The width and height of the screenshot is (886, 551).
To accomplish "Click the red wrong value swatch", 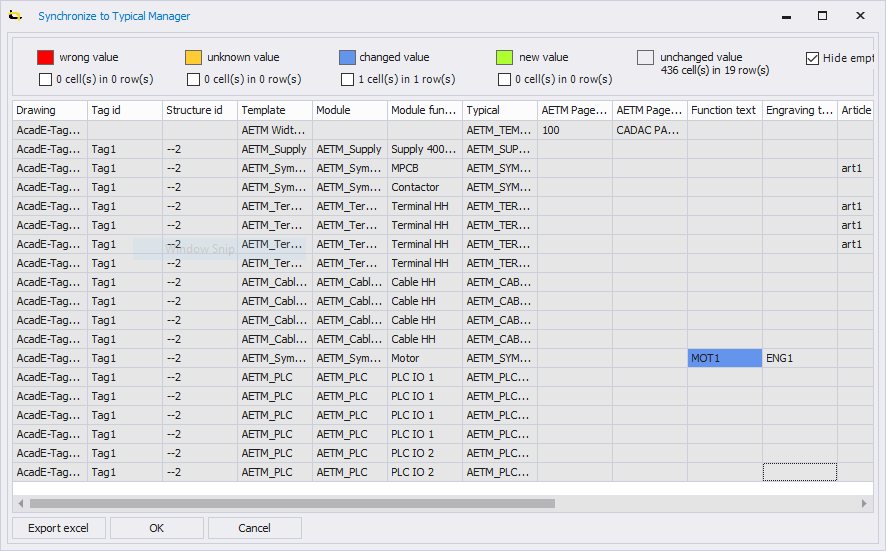I will (45, 58).
